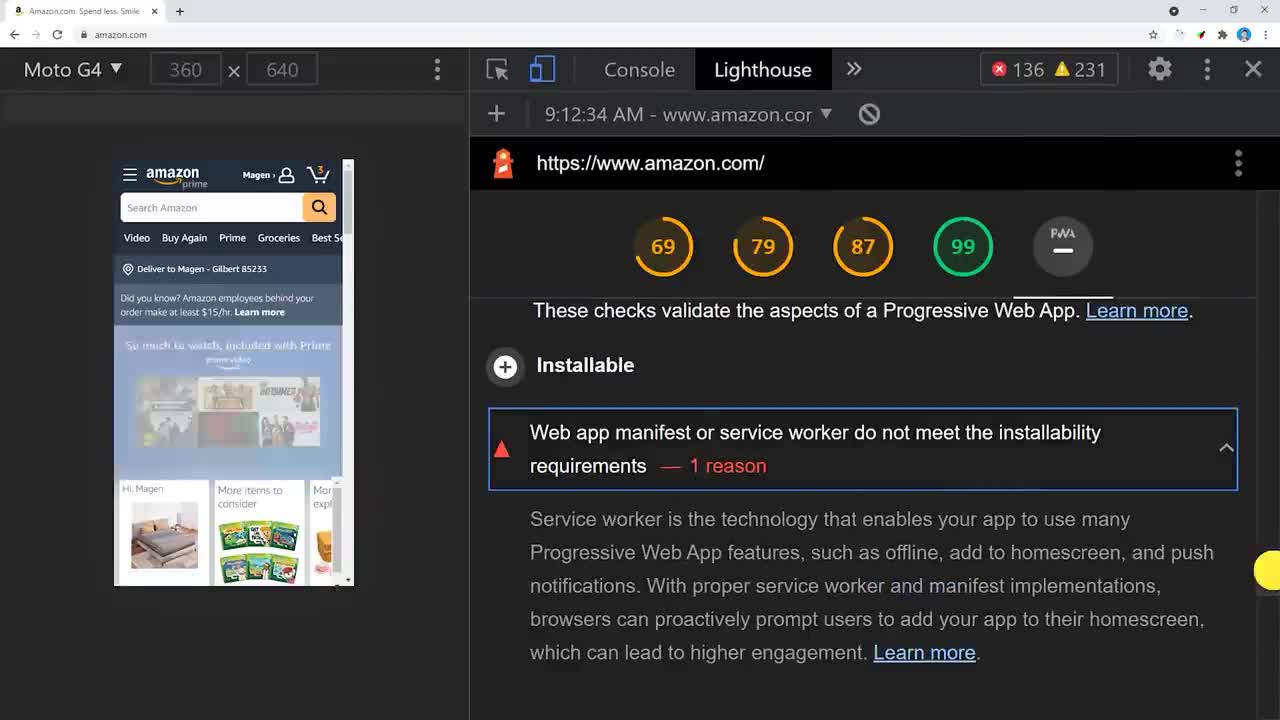Bookmark this page with the star icon
The width and height of the screenshot is (1280, 720).
coord(1153,34)
